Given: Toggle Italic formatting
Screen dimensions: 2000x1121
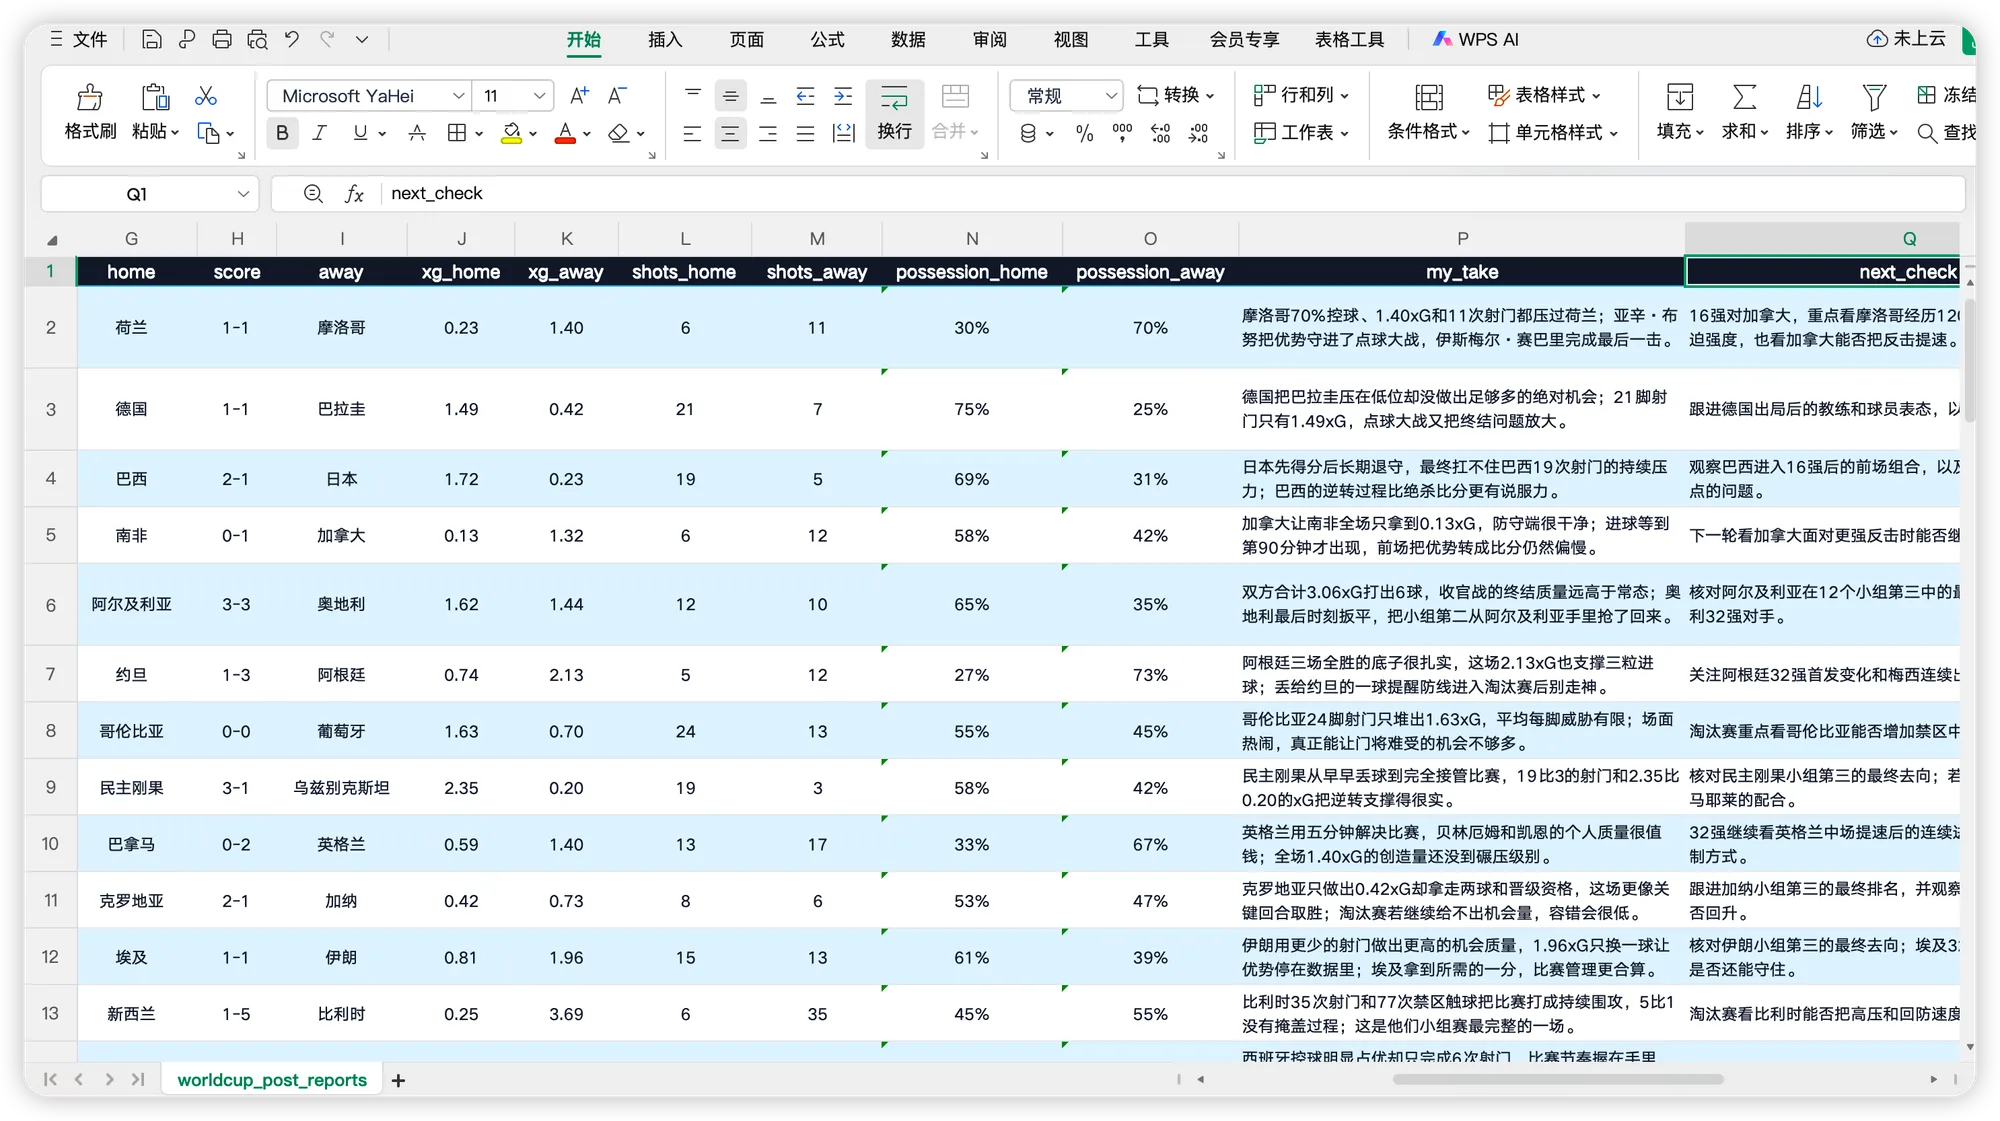Looking at the screenshot, I should tap(320, 133).
